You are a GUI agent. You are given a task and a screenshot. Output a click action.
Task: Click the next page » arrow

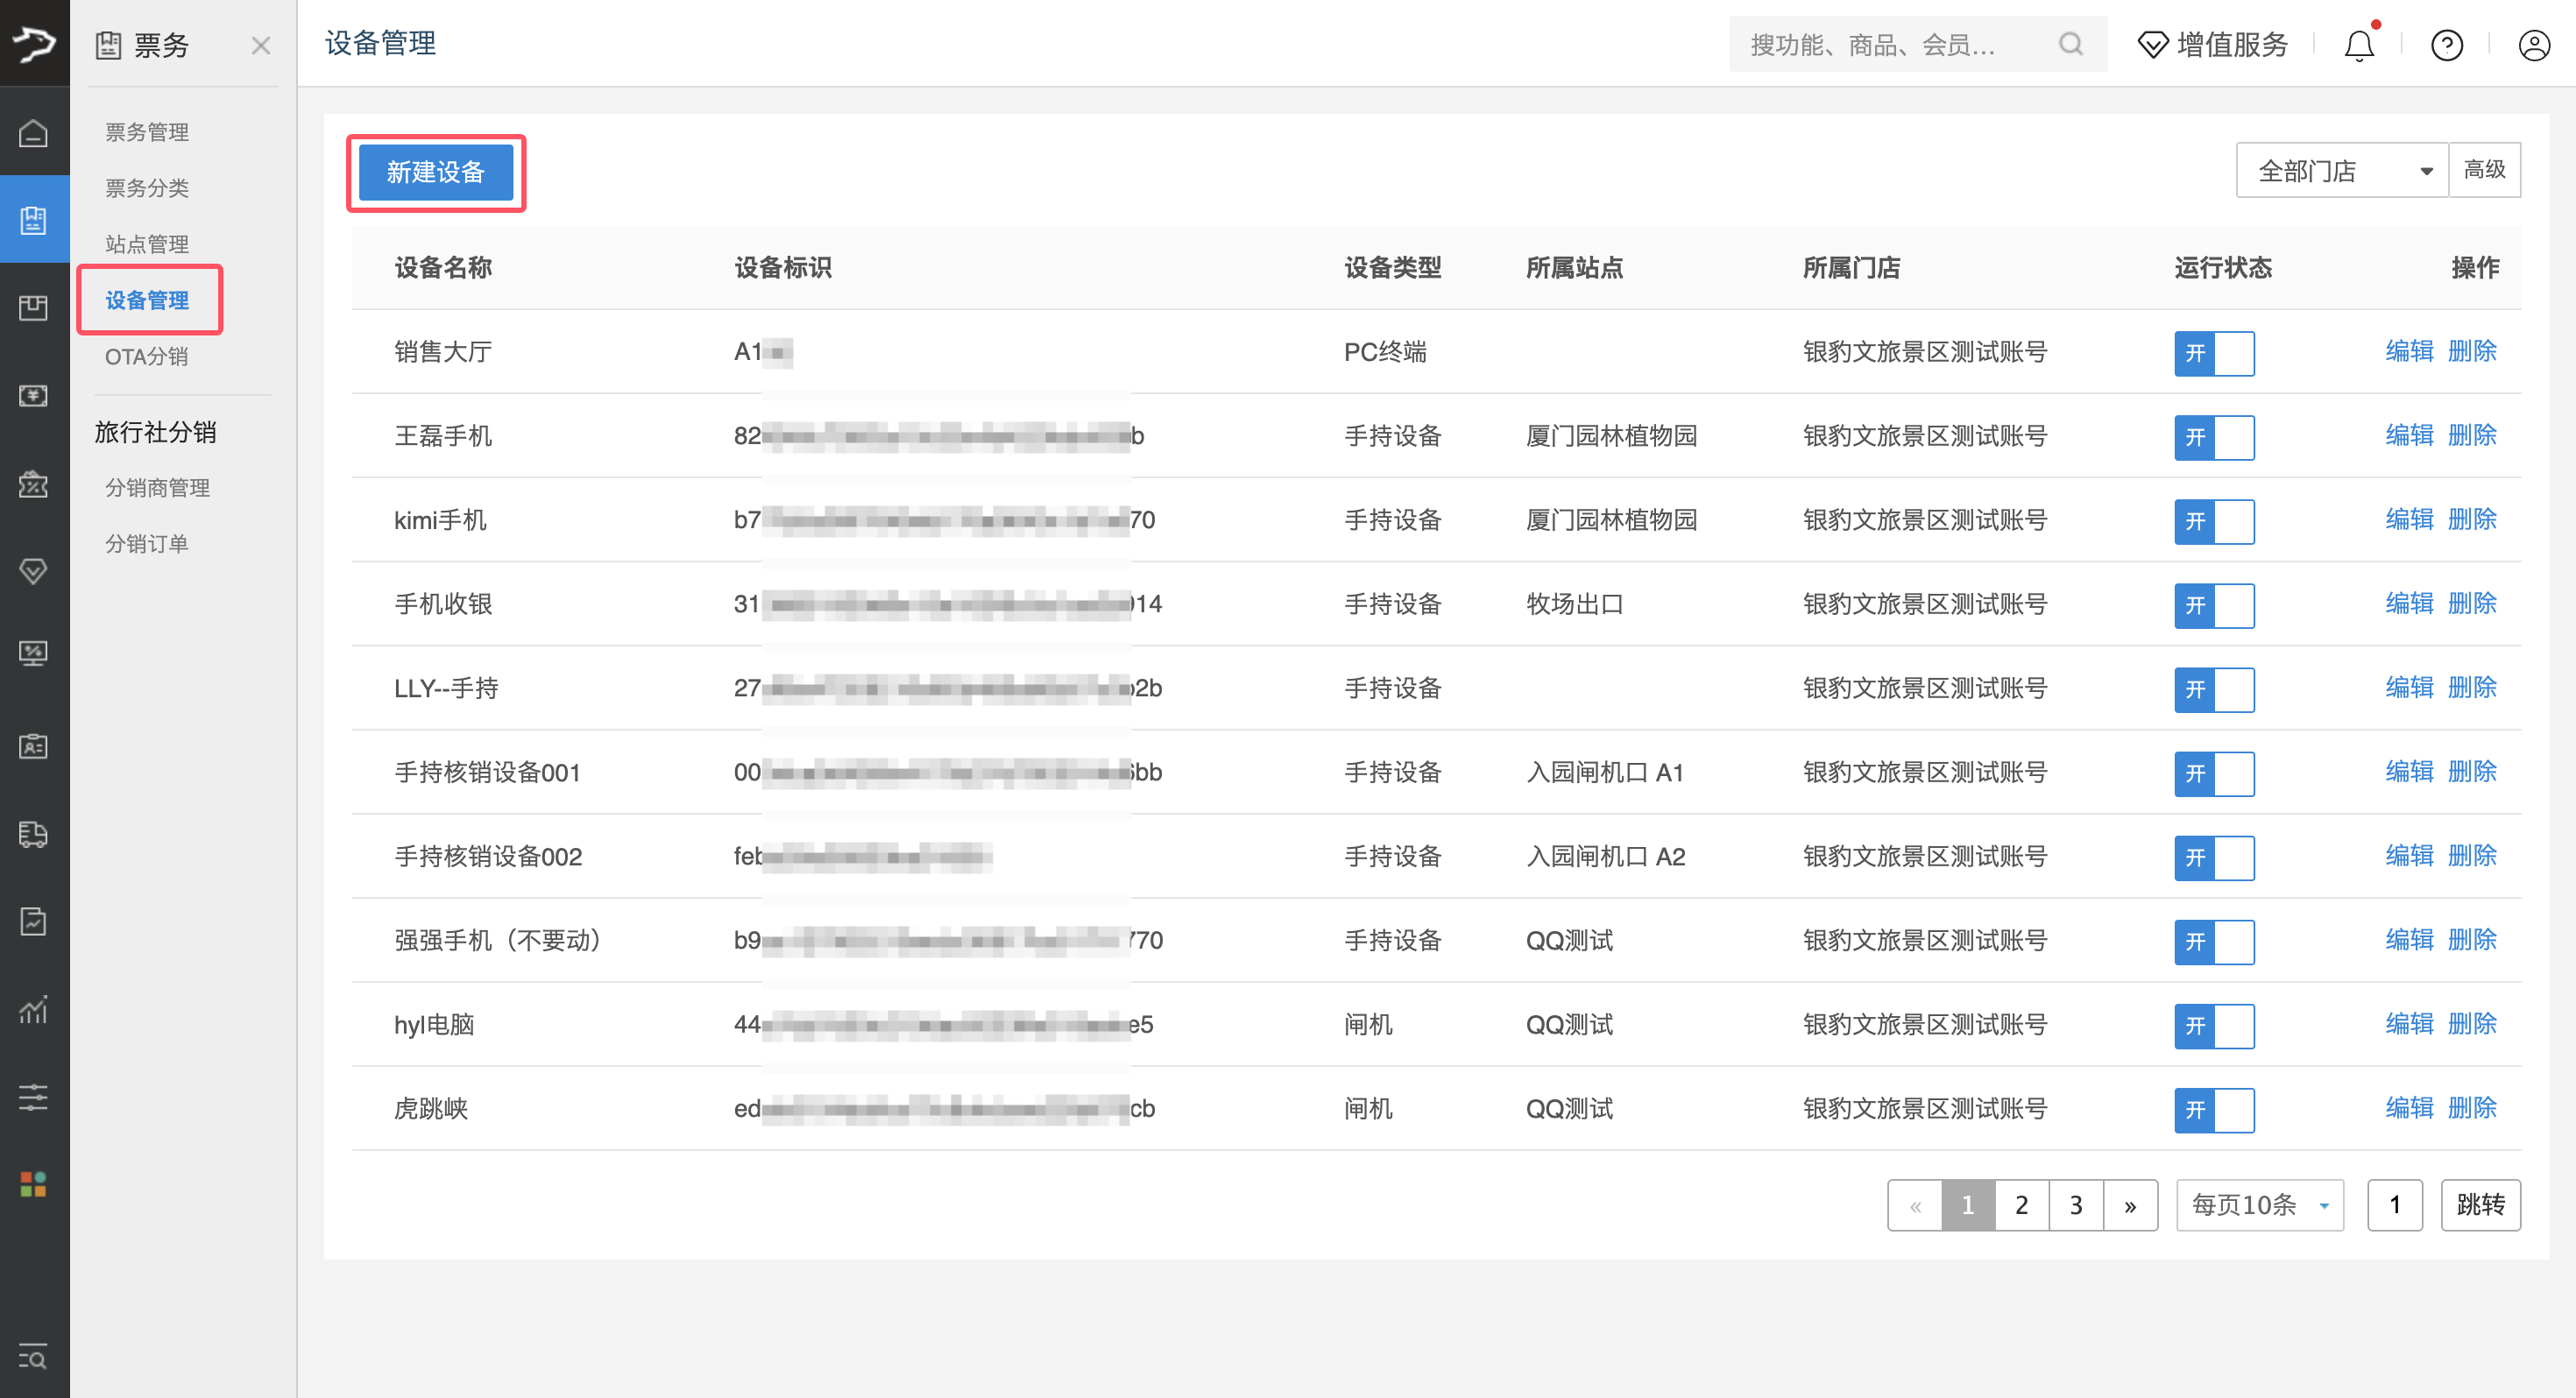point(2130,1205)
